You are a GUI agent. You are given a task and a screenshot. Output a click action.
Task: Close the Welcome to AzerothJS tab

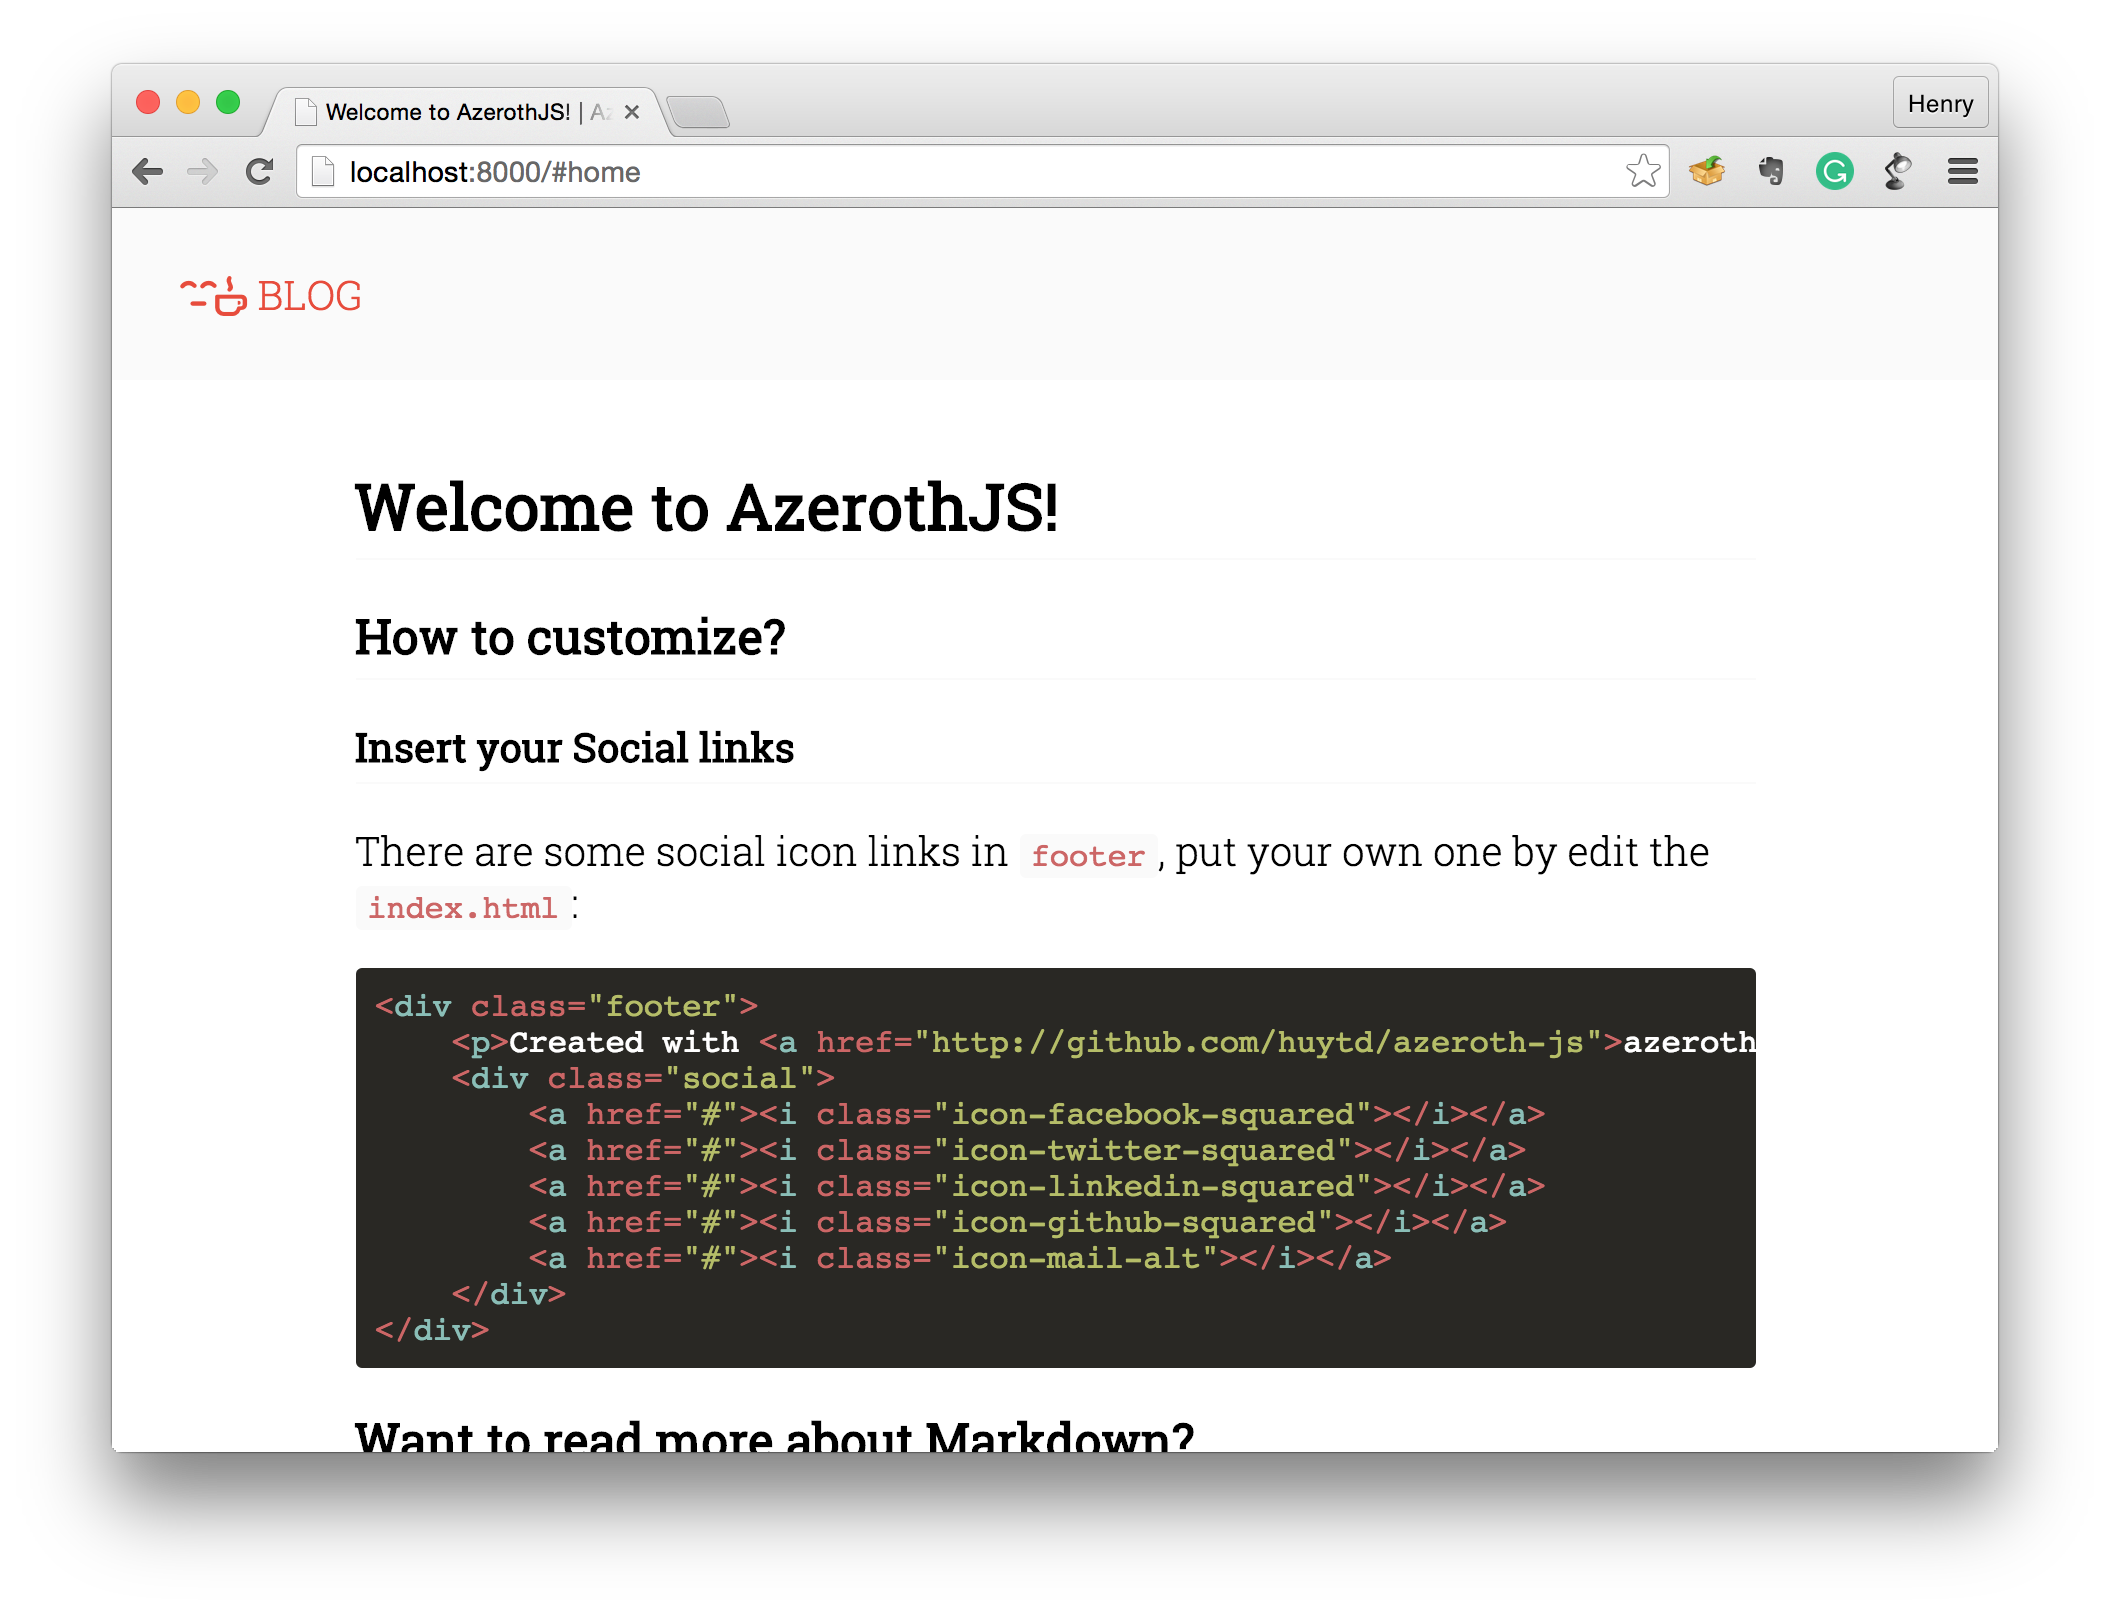[632, 112]
